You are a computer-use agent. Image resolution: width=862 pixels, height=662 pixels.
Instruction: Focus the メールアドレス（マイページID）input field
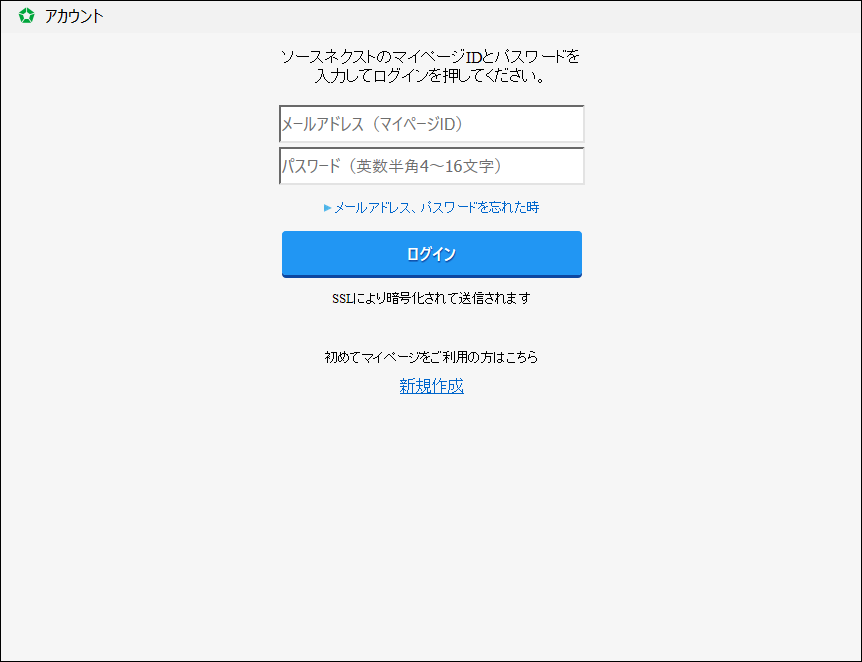(x=432, y=124)
